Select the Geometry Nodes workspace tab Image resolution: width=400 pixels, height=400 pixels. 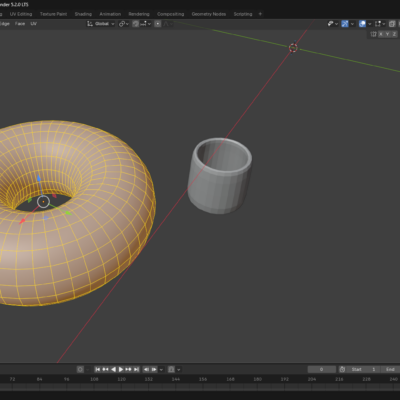(209, 14)
